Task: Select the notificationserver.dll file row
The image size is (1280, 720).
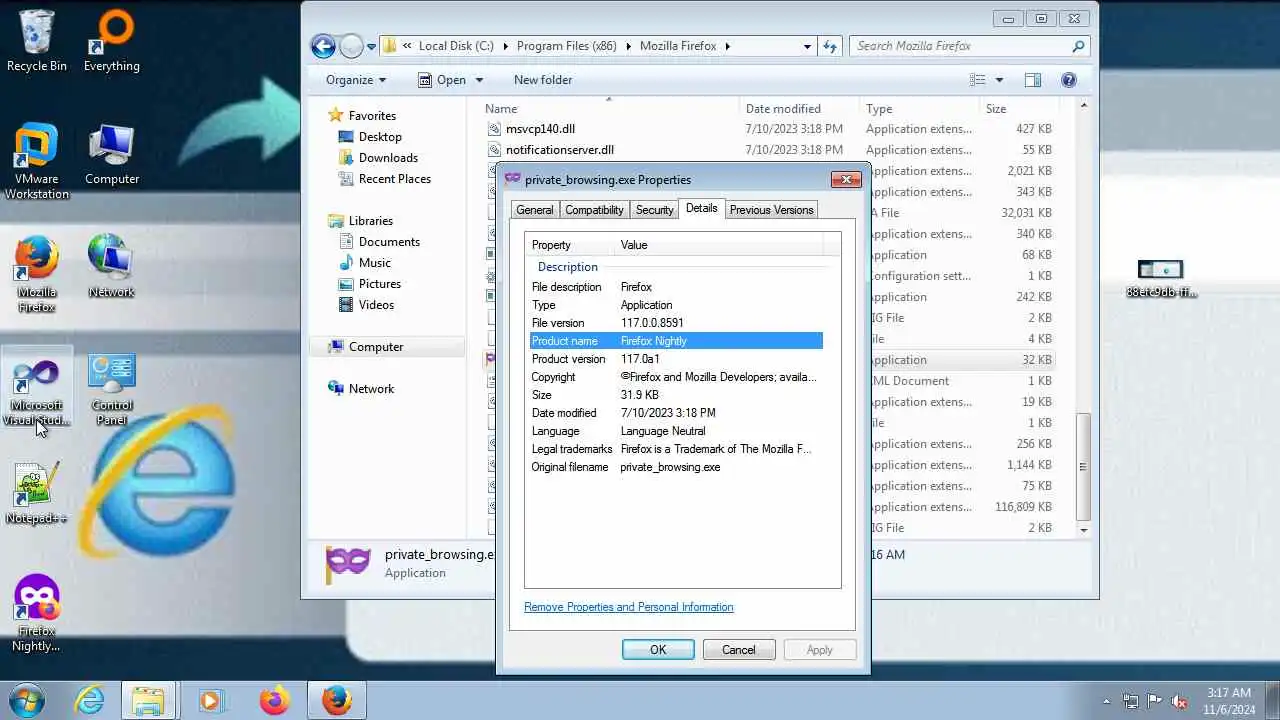Action: [x=769, y=150]
